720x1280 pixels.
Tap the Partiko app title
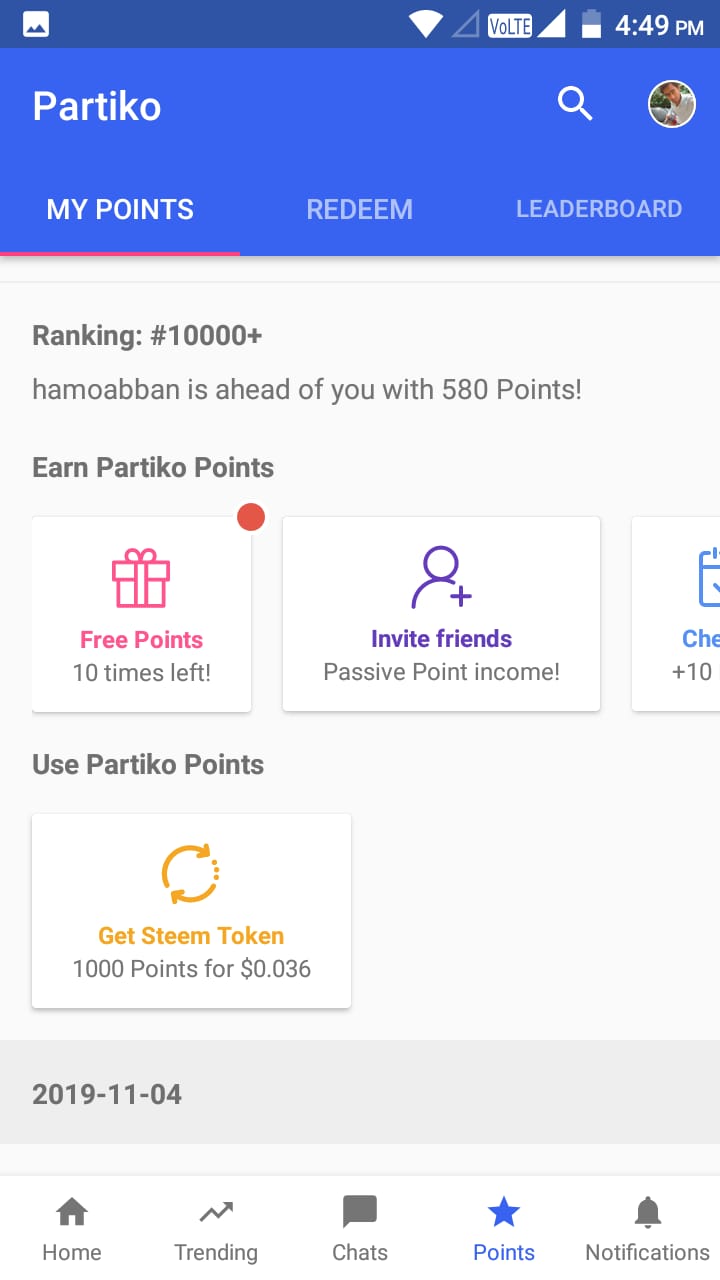pyautogui.click(x=97, y=106)
